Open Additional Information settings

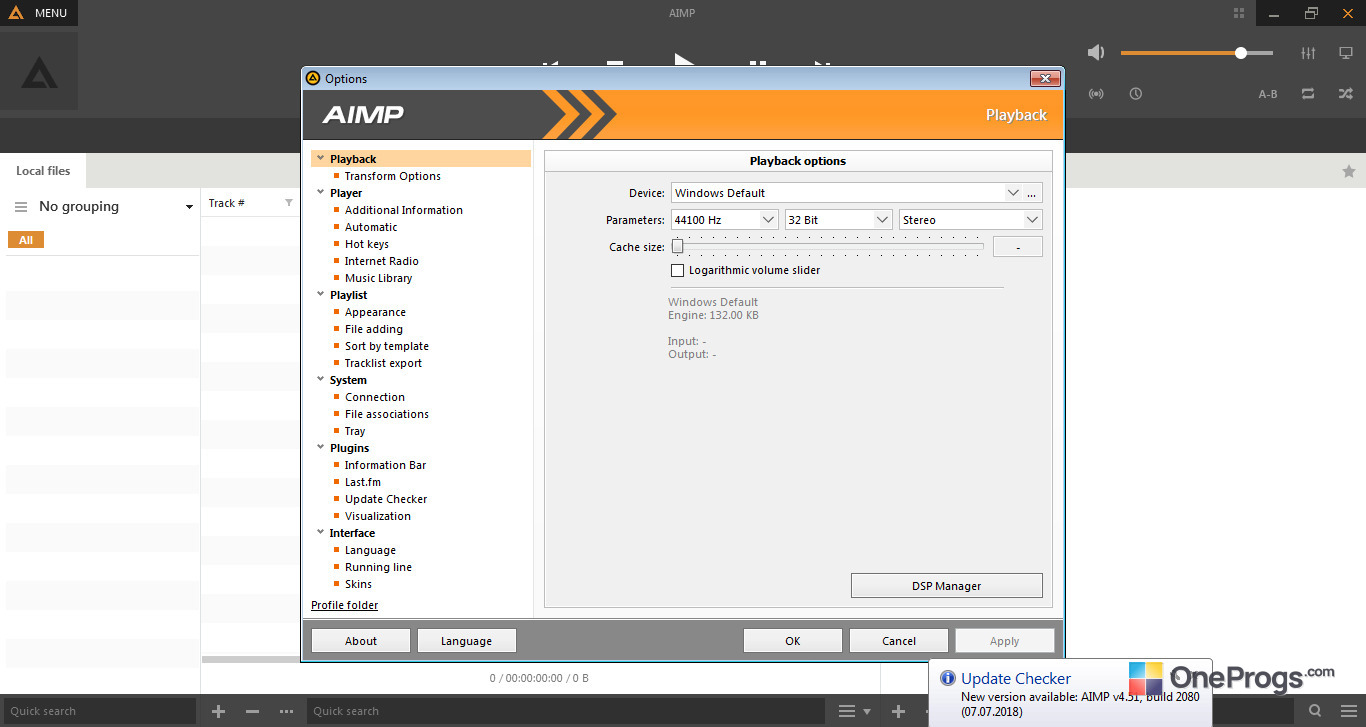tap(404, 210)
